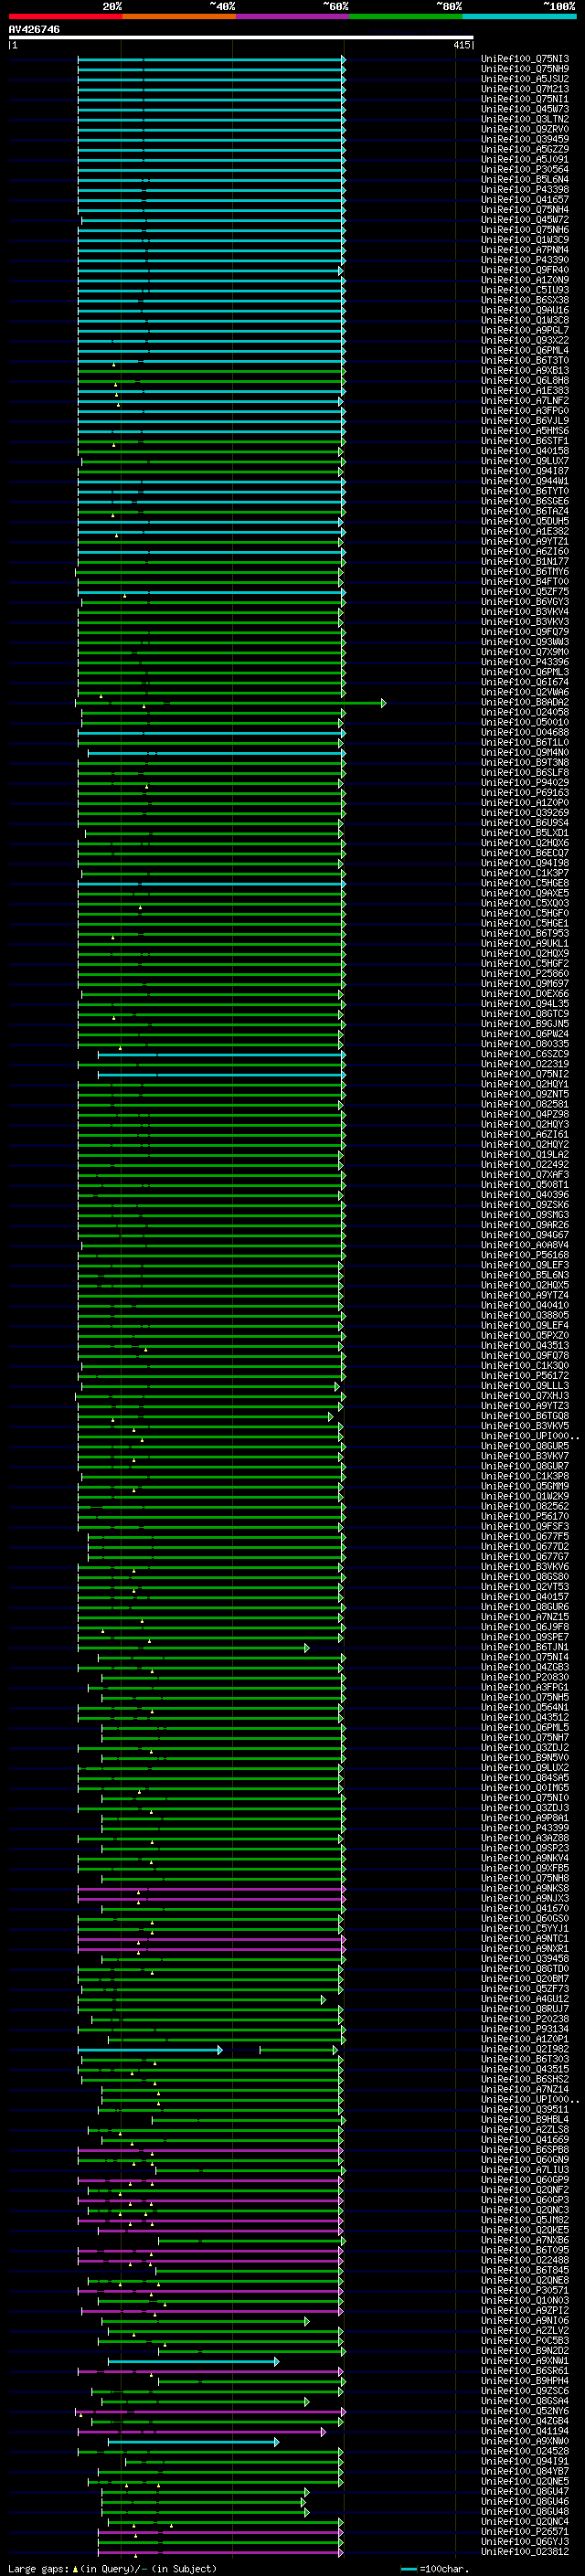This screenshot has width=585, height=2576.
Task: Select hit UniRef100_P30564
Action: 525,170
